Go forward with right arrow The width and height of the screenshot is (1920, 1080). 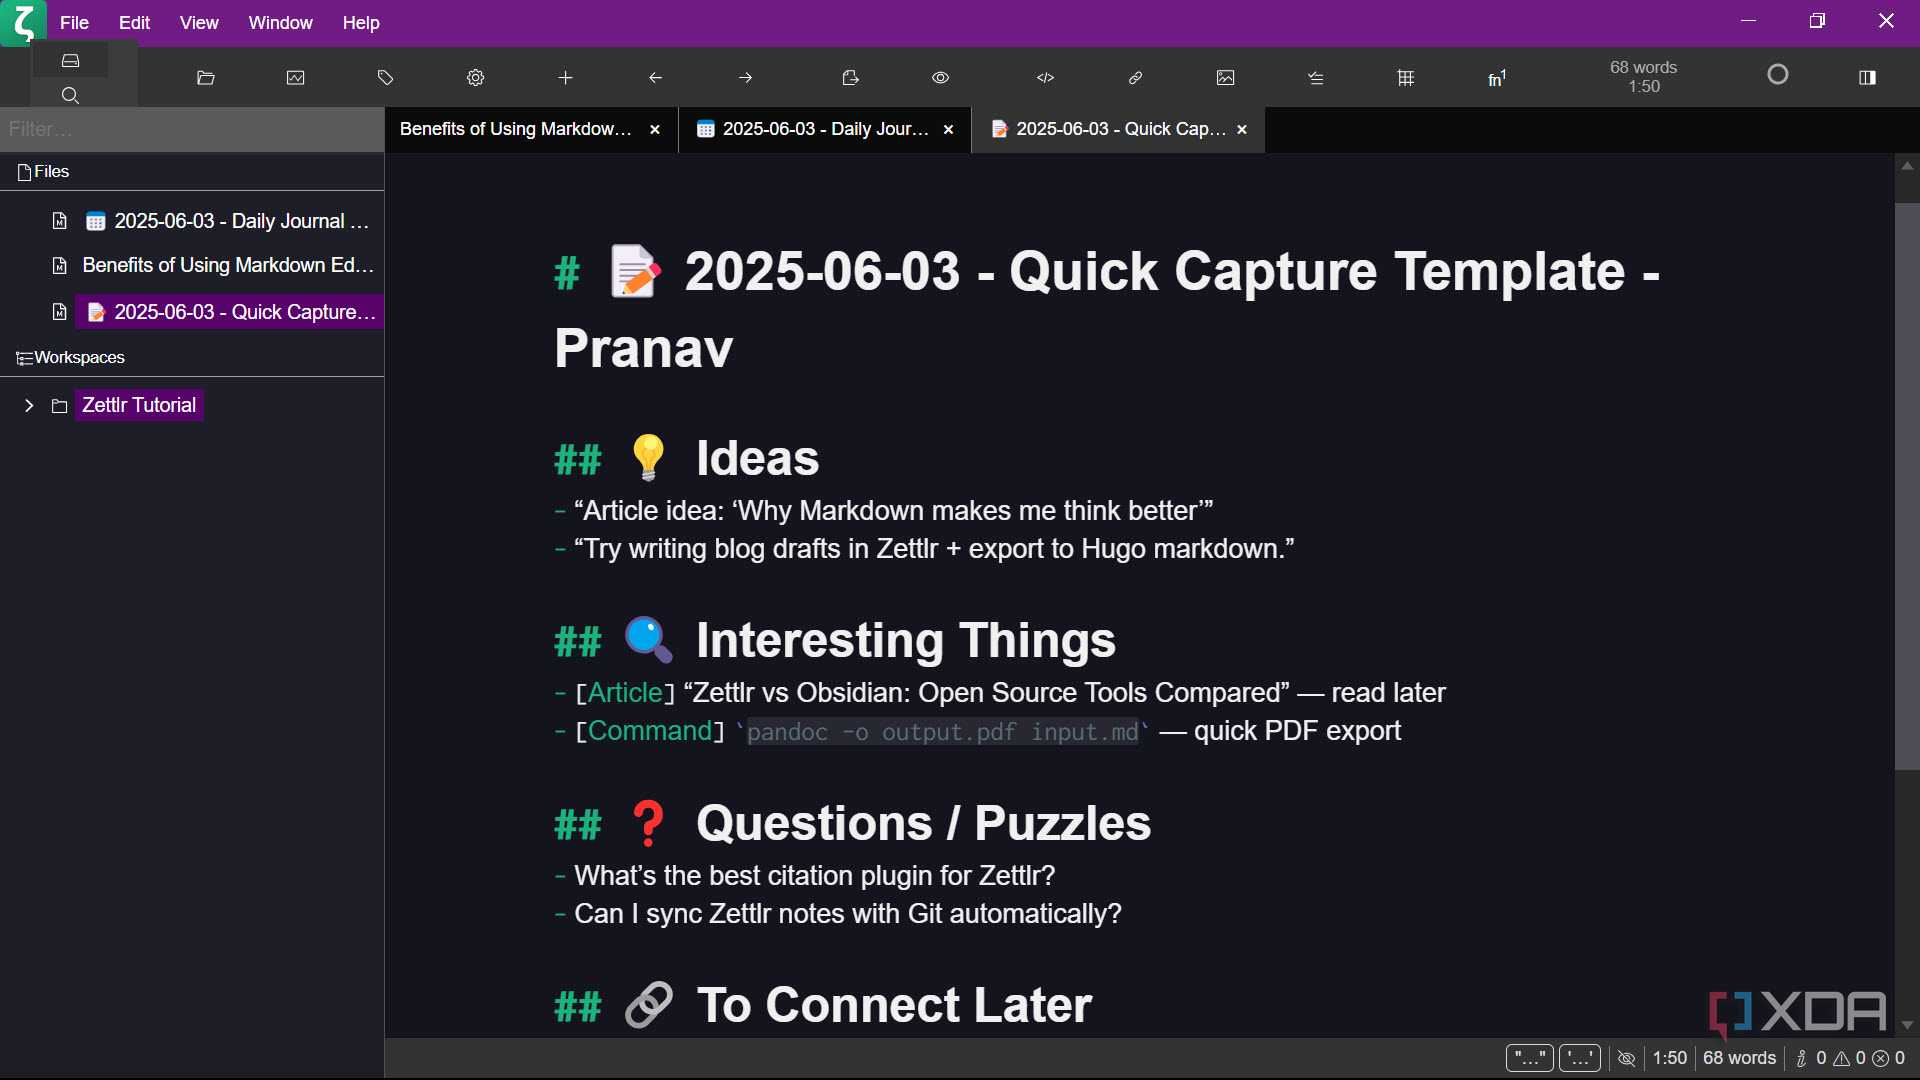point(746,78)
